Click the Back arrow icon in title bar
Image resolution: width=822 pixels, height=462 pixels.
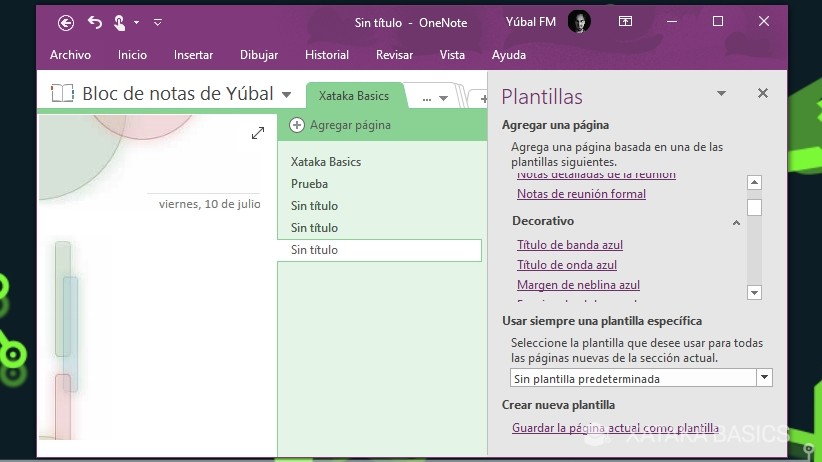click(66, 23)
